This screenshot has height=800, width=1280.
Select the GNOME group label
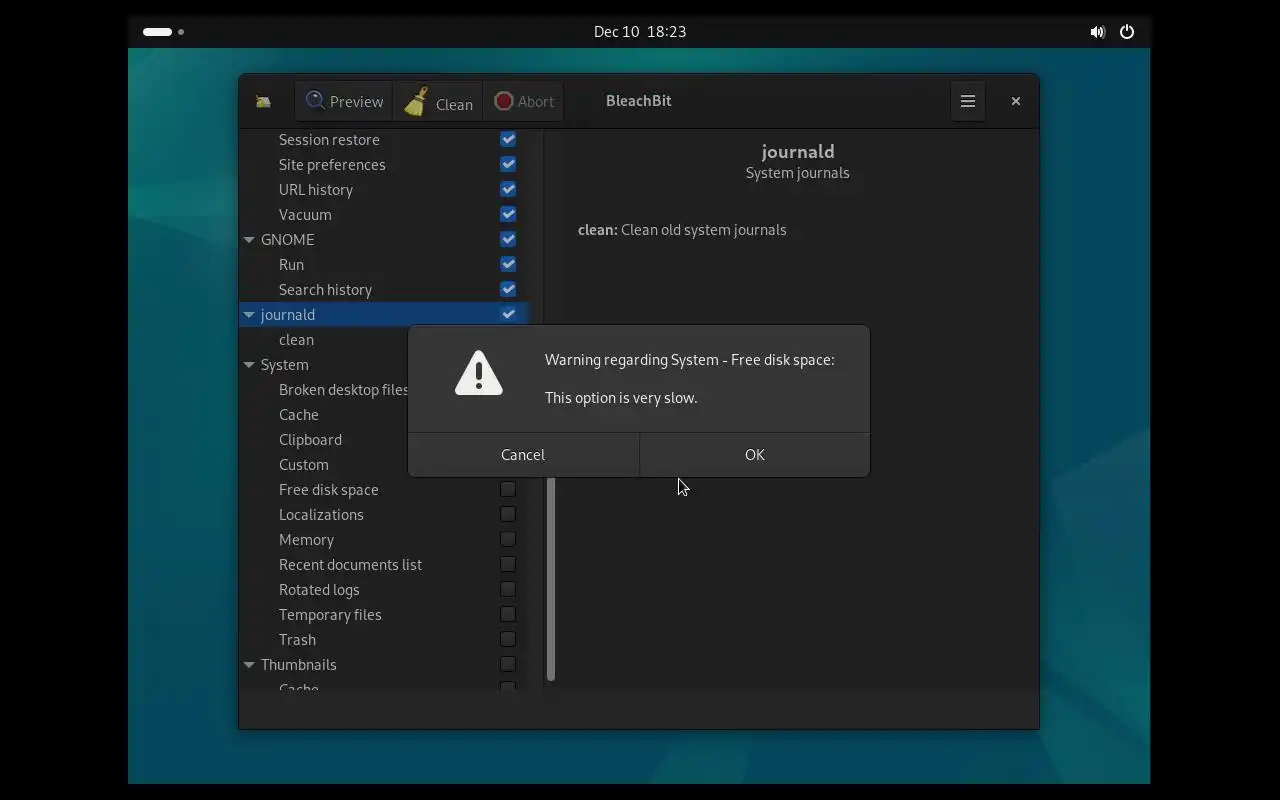[288, 239]
